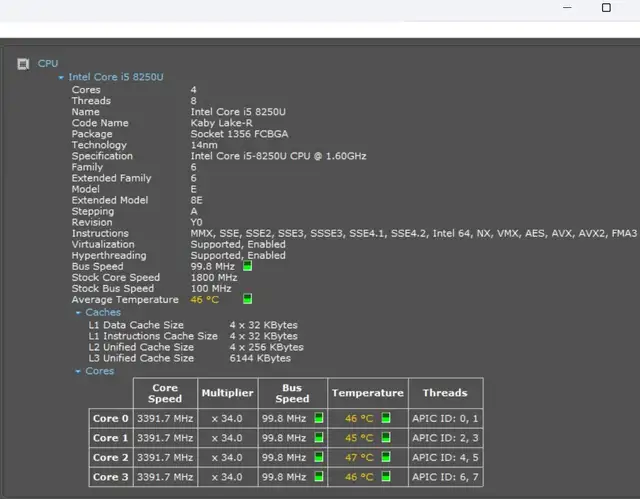The width and height of the screenshot is (640, 499).
Task: Click the 1800 MHz stock core speed value
Action: (214, 277)
